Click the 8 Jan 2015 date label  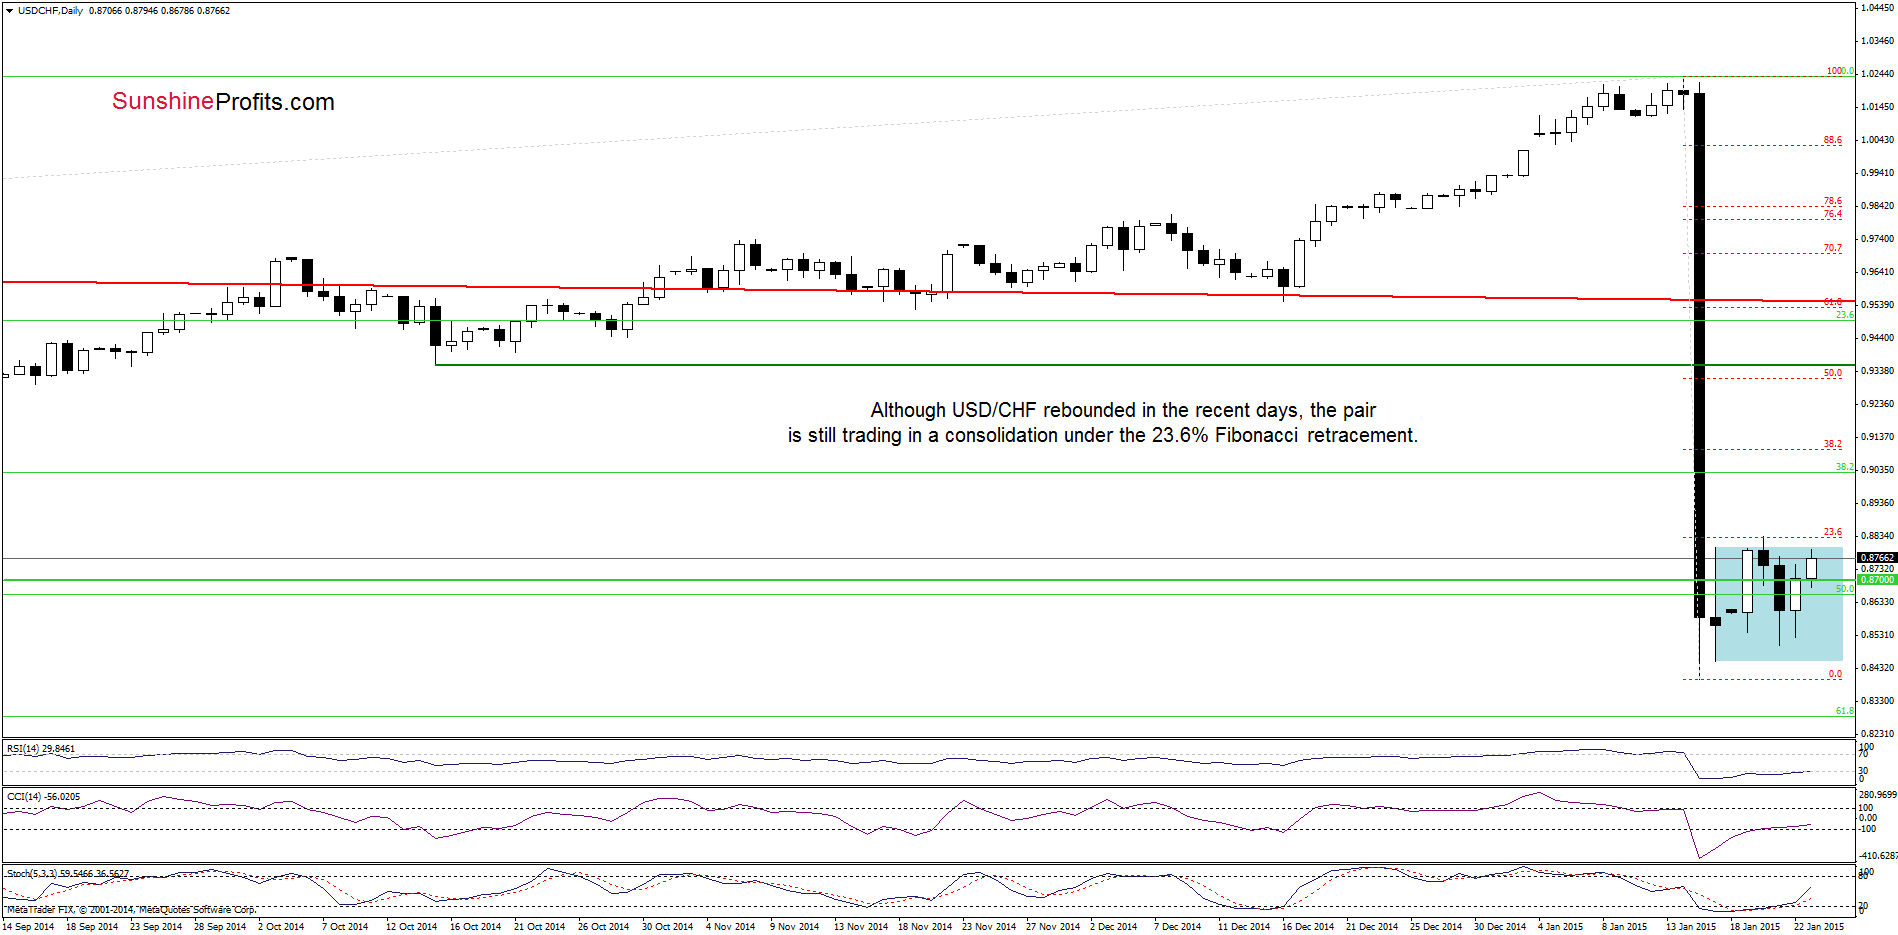[x=1624, y=926]
